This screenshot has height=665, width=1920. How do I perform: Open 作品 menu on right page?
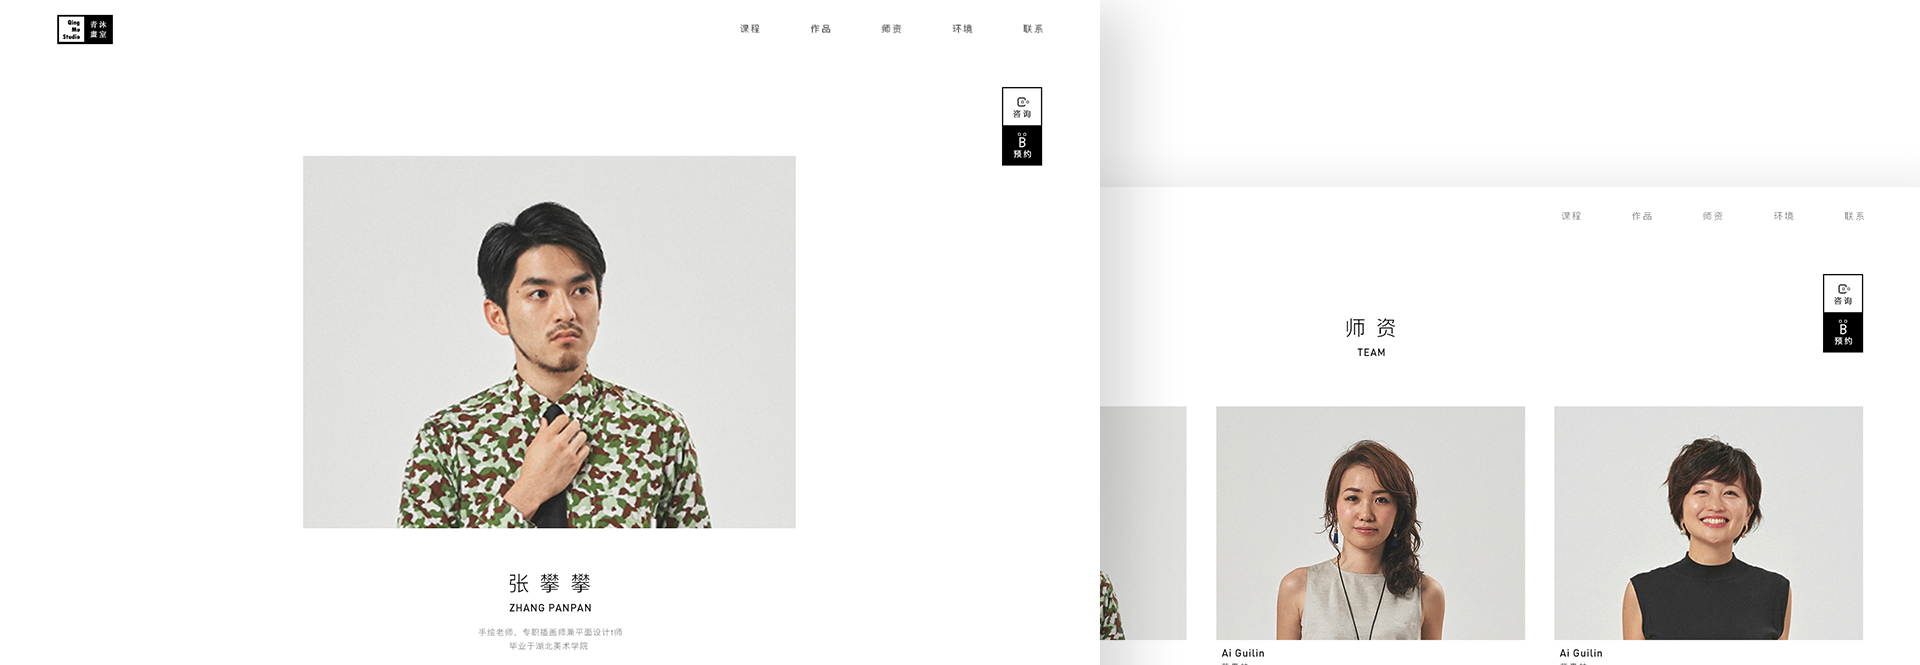click(1642, 216)
